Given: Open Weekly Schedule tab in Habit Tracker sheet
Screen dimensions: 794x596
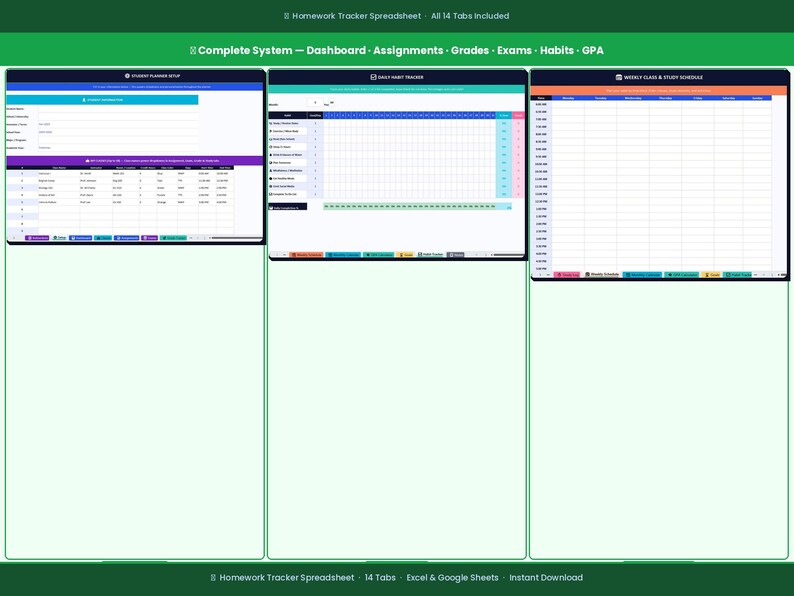Looking at the screenshot, I should pos(306,255).
